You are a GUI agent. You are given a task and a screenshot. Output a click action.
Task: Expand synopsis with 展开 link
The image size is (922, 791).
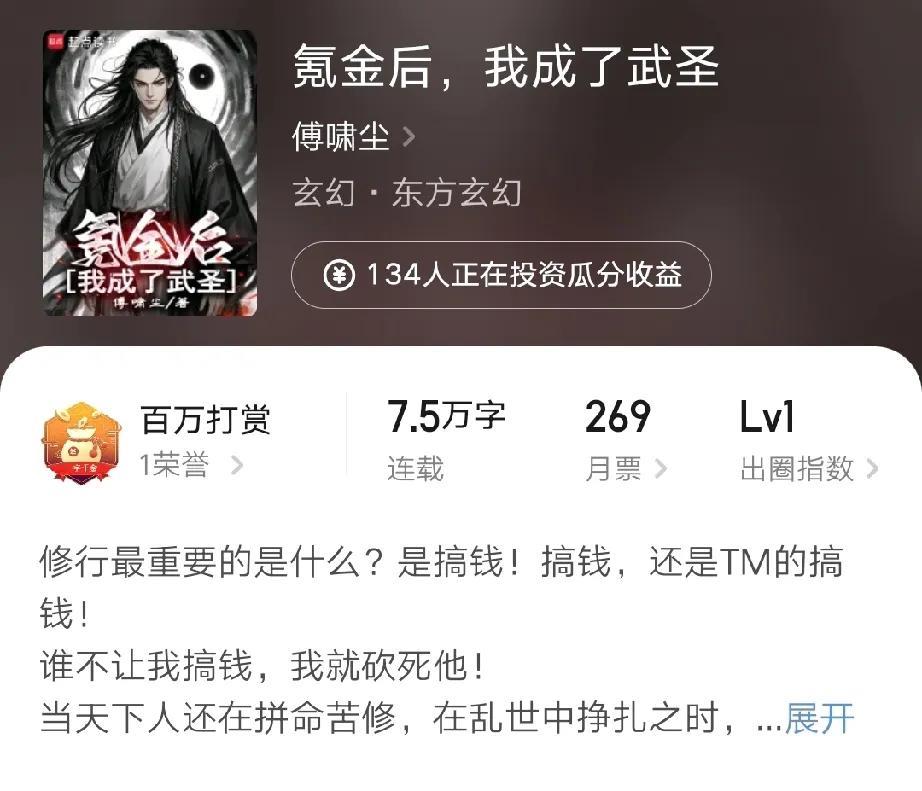(x=819, y=718)
